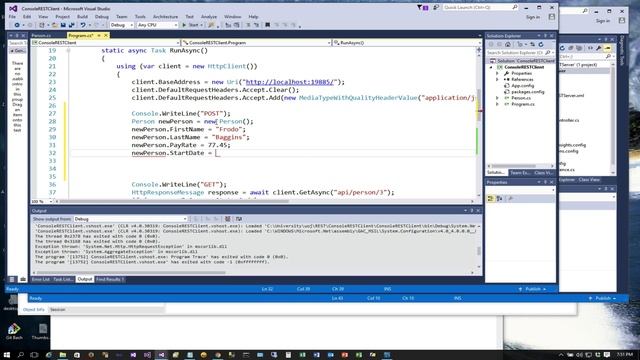Open the ConsoleRESTClient project navigation dropdown
The image size is (640, 360).
[x=106, y=42]
